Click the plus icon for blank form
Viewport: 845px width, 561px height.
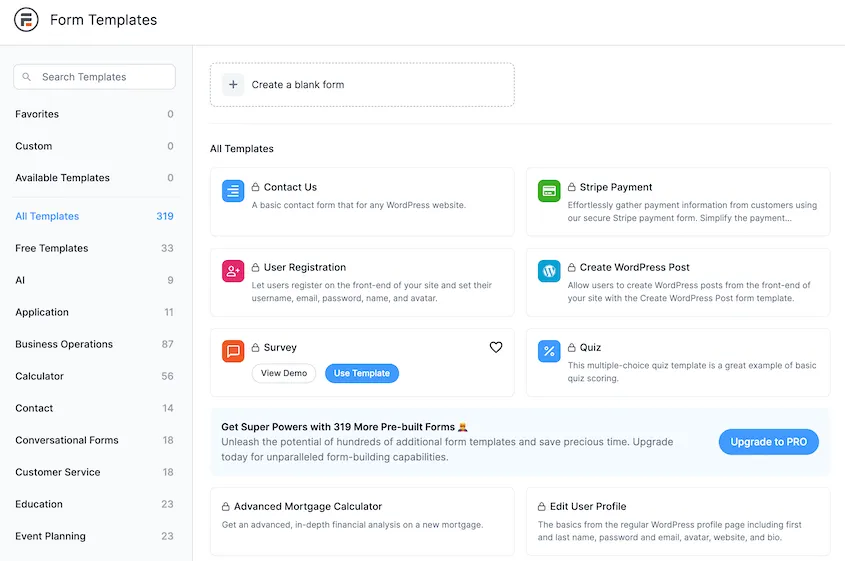[x=233, y=85]
